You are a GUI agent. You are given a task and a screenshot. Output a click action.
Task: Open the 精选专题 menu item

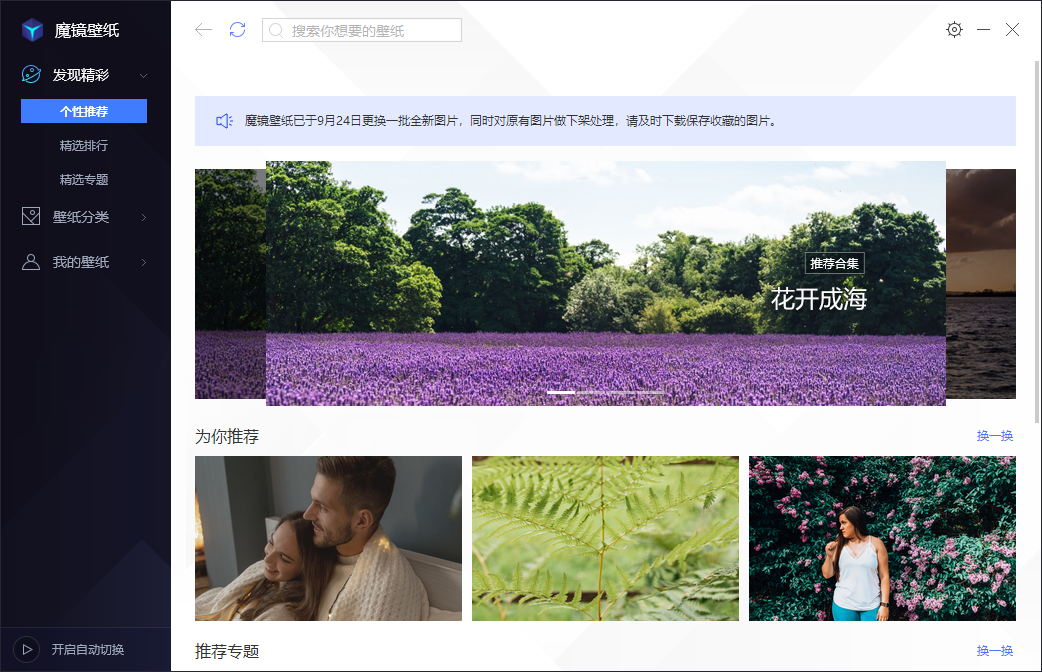(x=84, y=179)
